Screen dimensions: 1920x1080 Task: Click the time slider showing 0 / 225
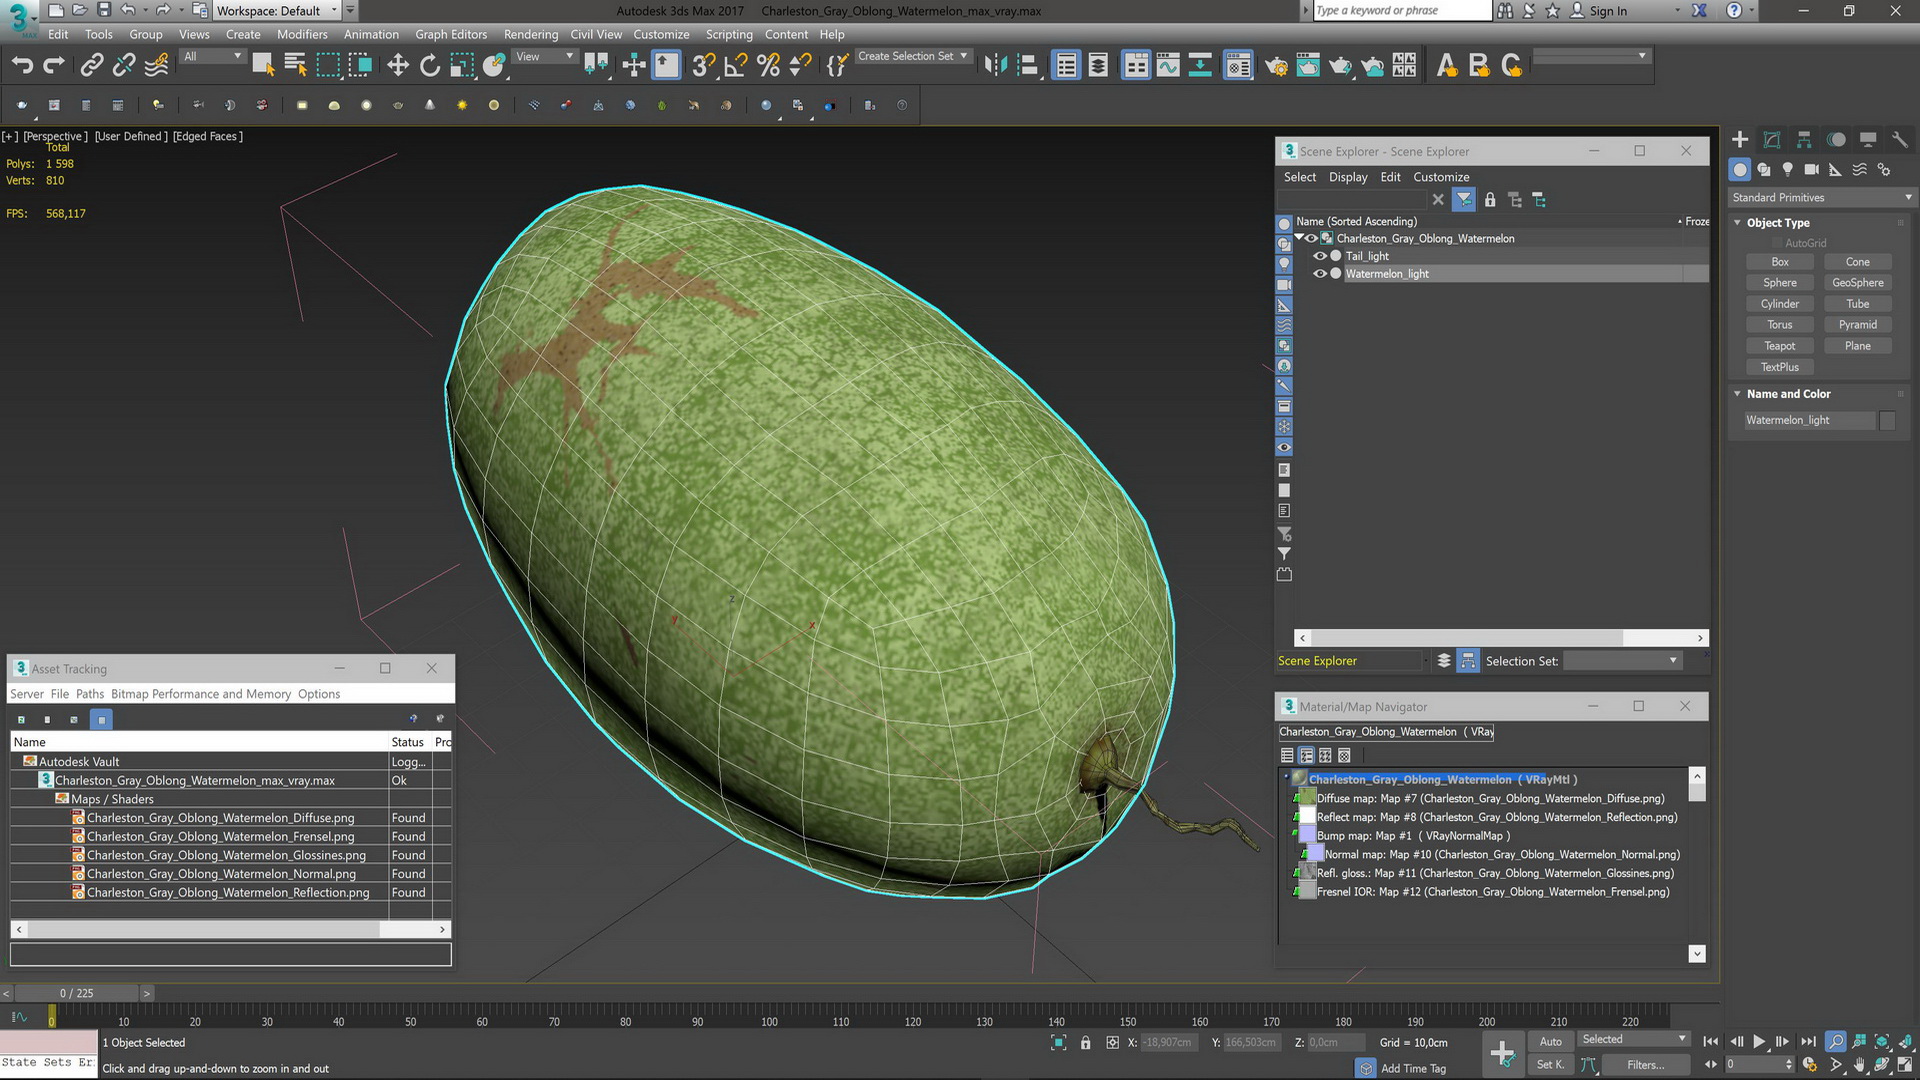coord(76,993)
